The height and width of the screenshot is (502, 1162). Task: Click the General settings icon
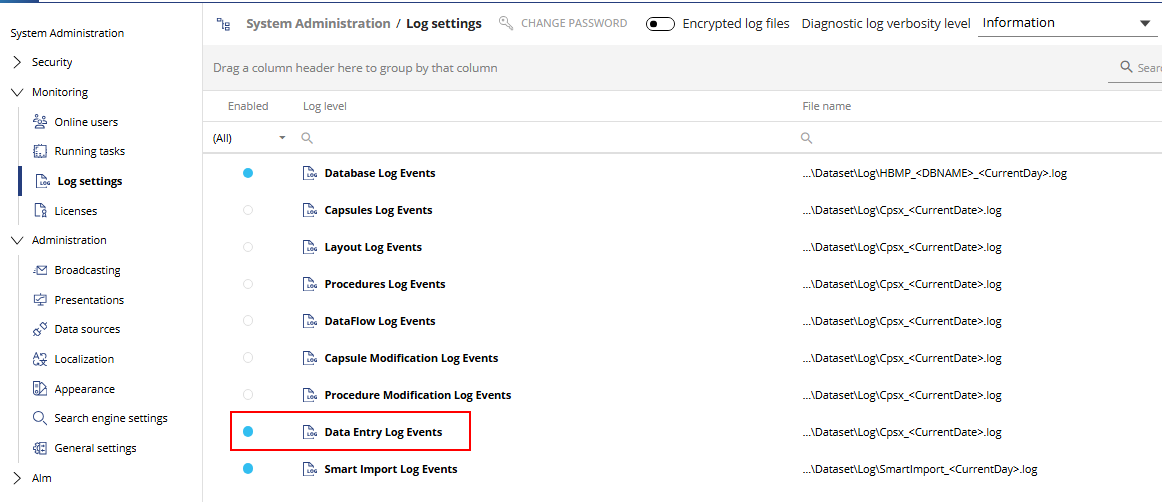41,448
